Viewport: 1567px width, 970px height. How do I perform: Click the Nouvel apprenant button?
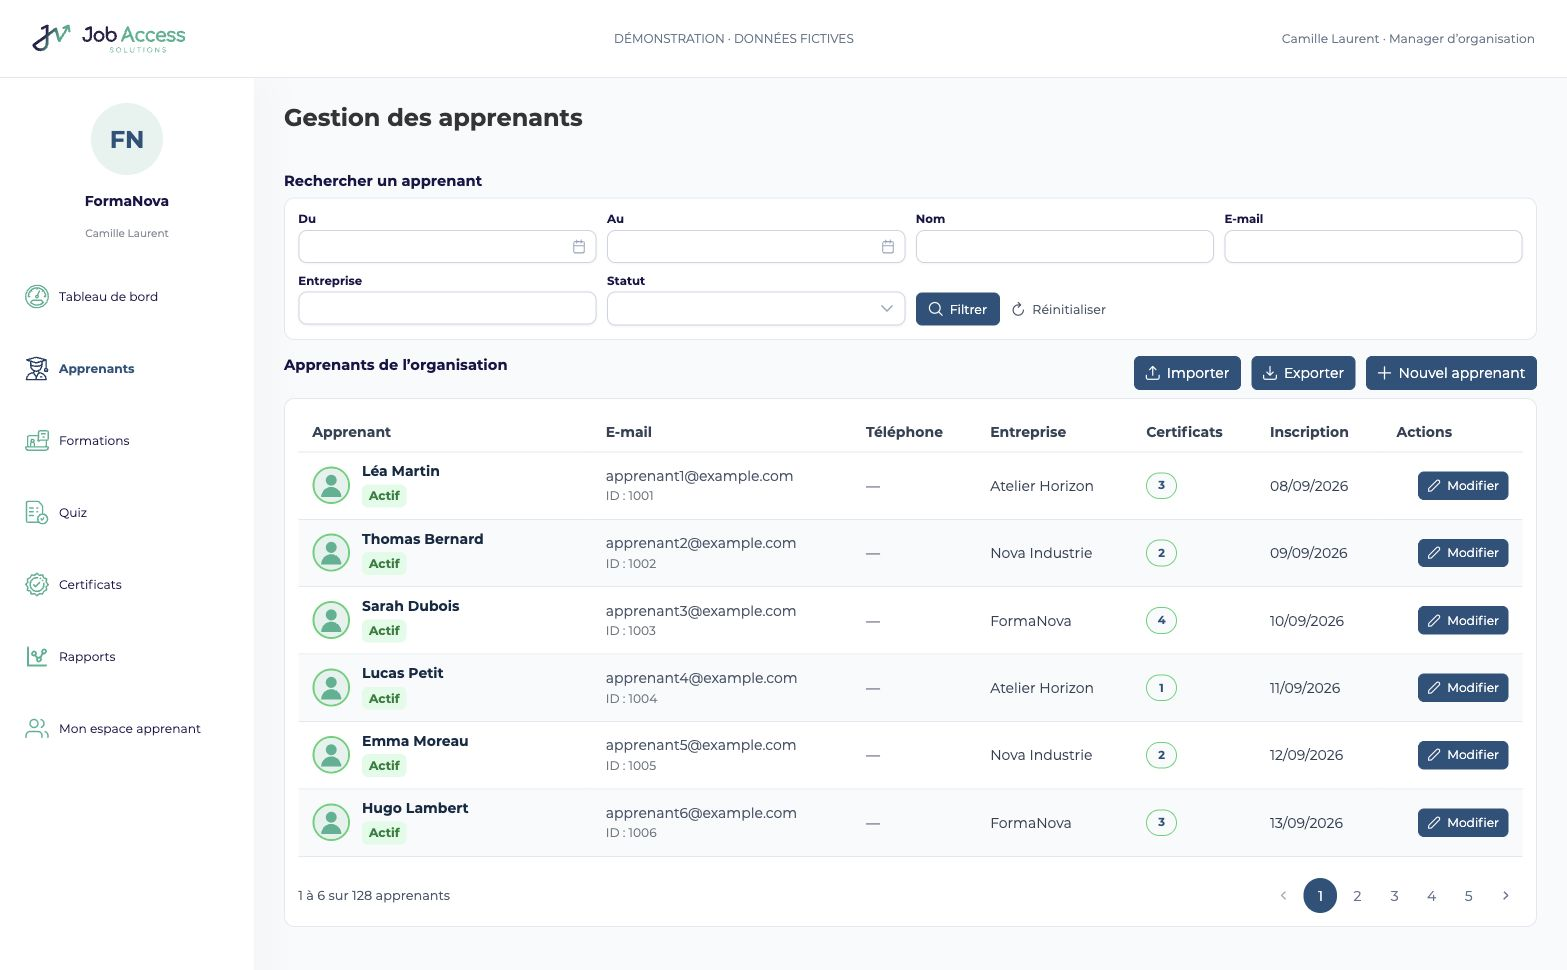point(1451,373)
